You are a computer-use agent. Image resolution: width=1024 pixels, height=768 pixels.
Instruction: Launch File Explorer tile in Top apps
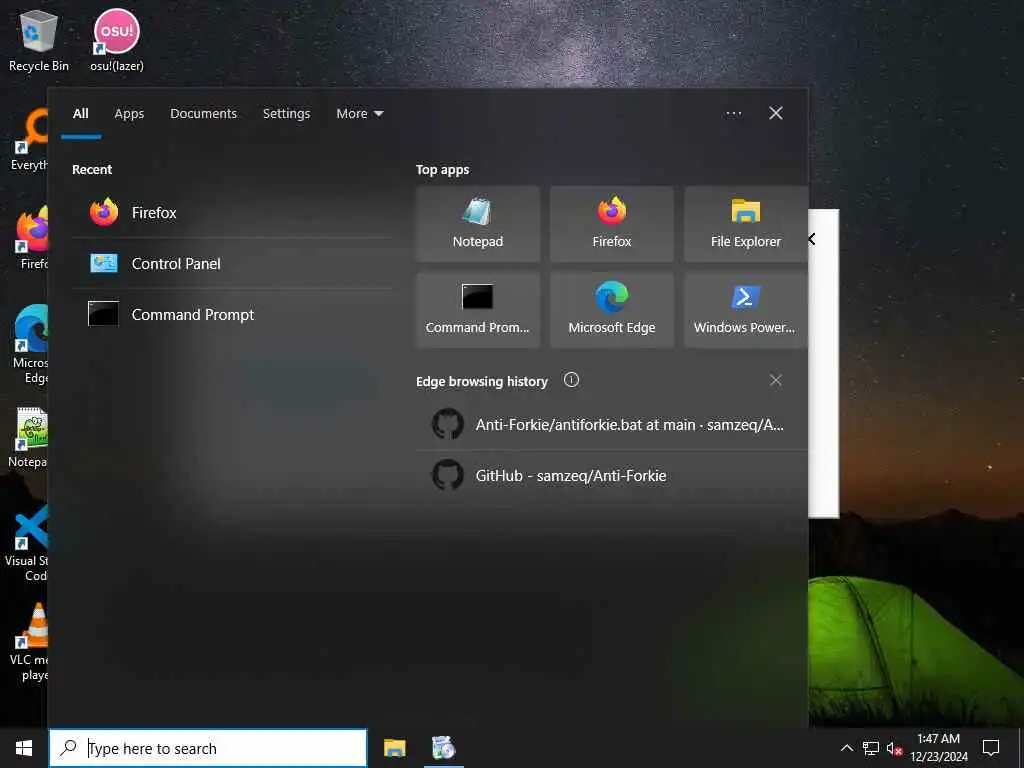click(746, 224)
